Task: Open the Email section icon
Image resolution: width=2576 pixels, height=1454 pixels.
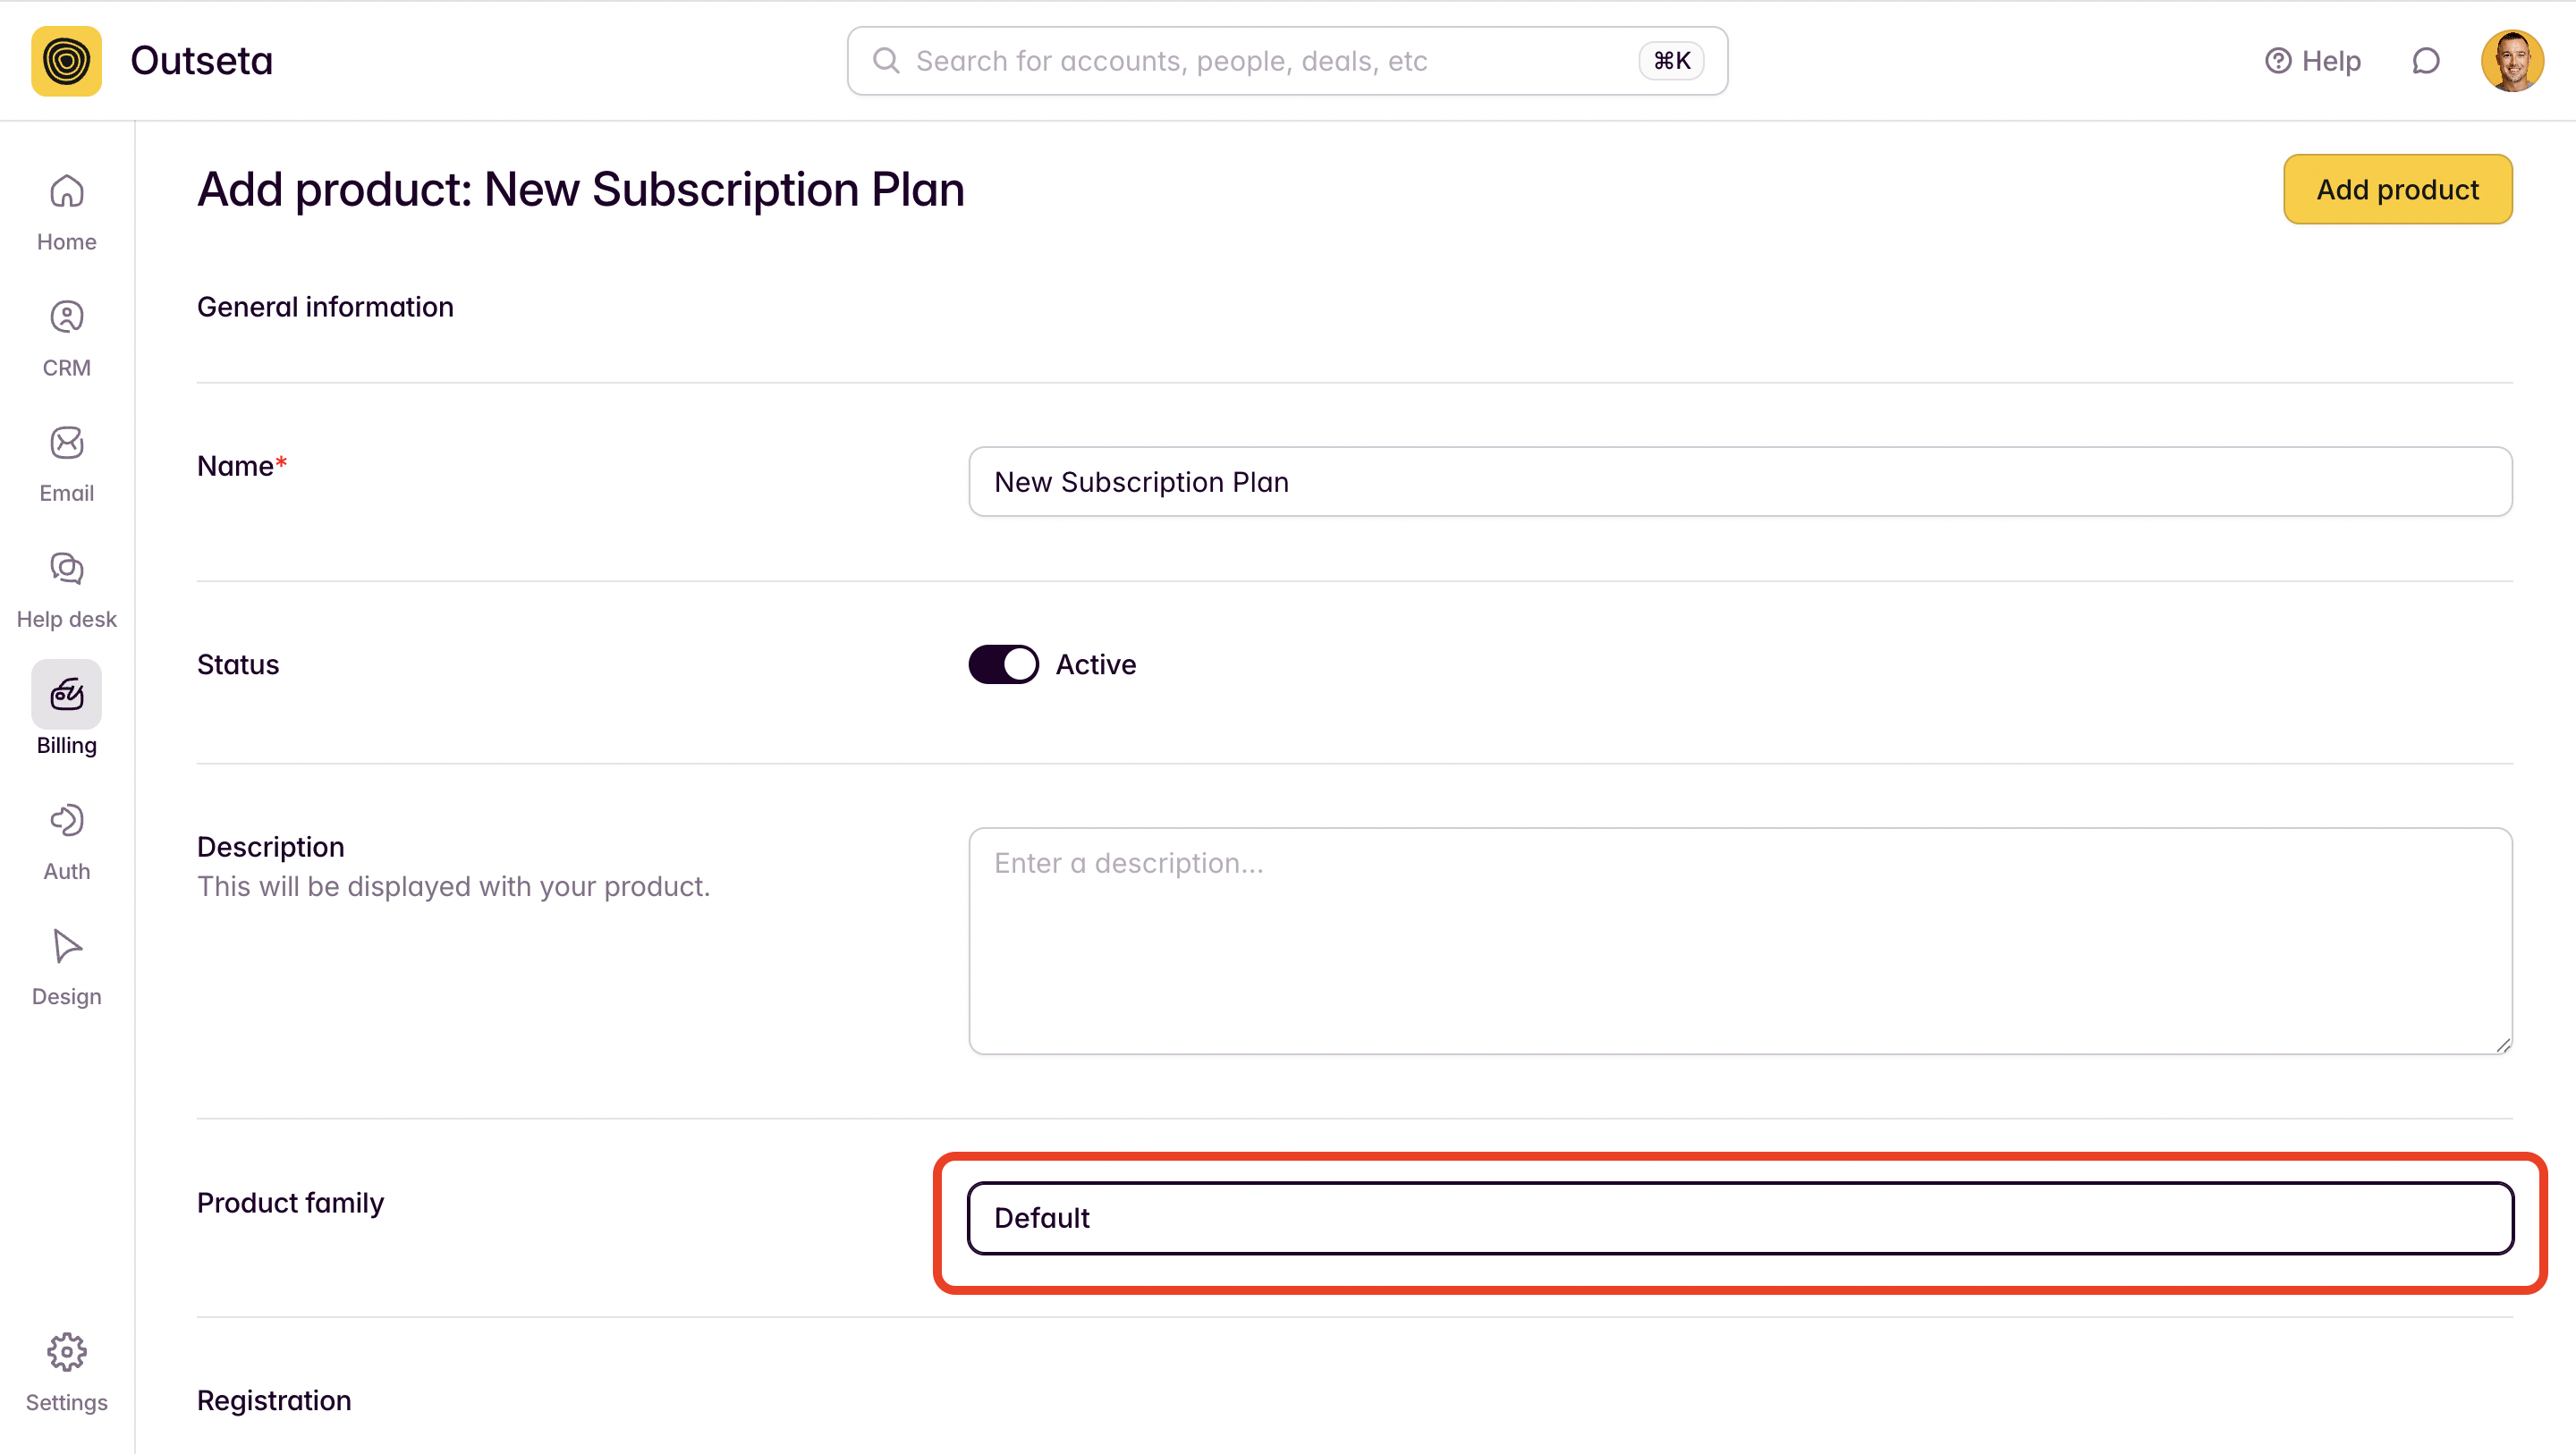Action: tap(66, 443)
